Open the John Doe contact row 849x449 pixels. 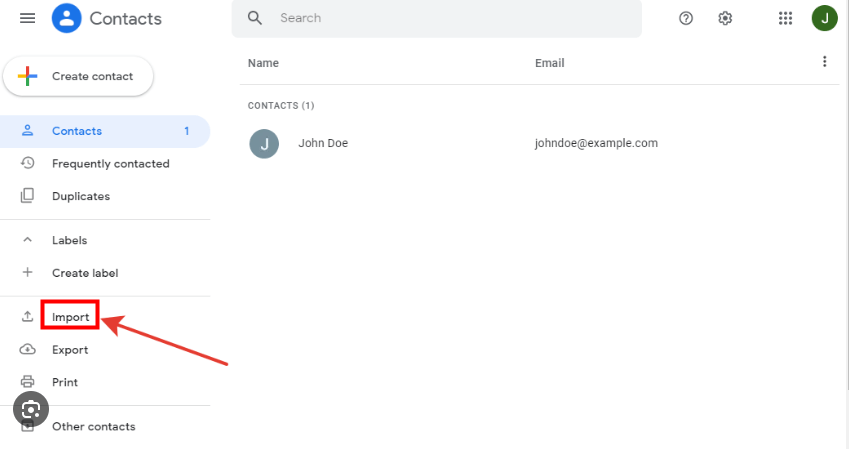323,143
